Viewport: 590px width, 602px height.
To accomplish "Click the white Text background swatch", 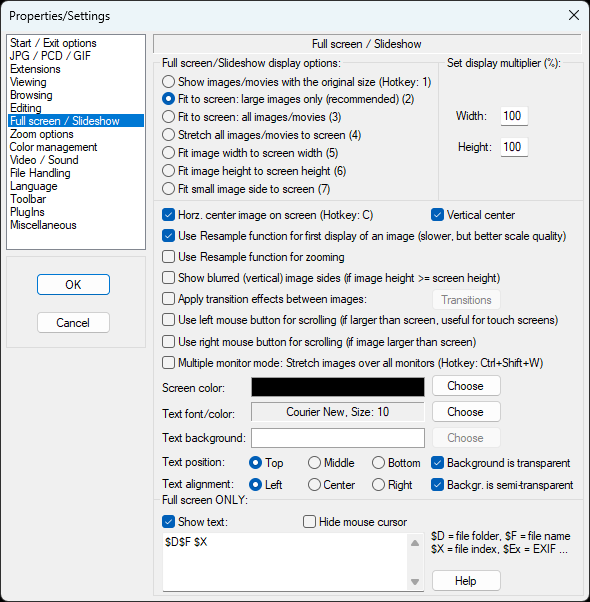I will (338, 438).
